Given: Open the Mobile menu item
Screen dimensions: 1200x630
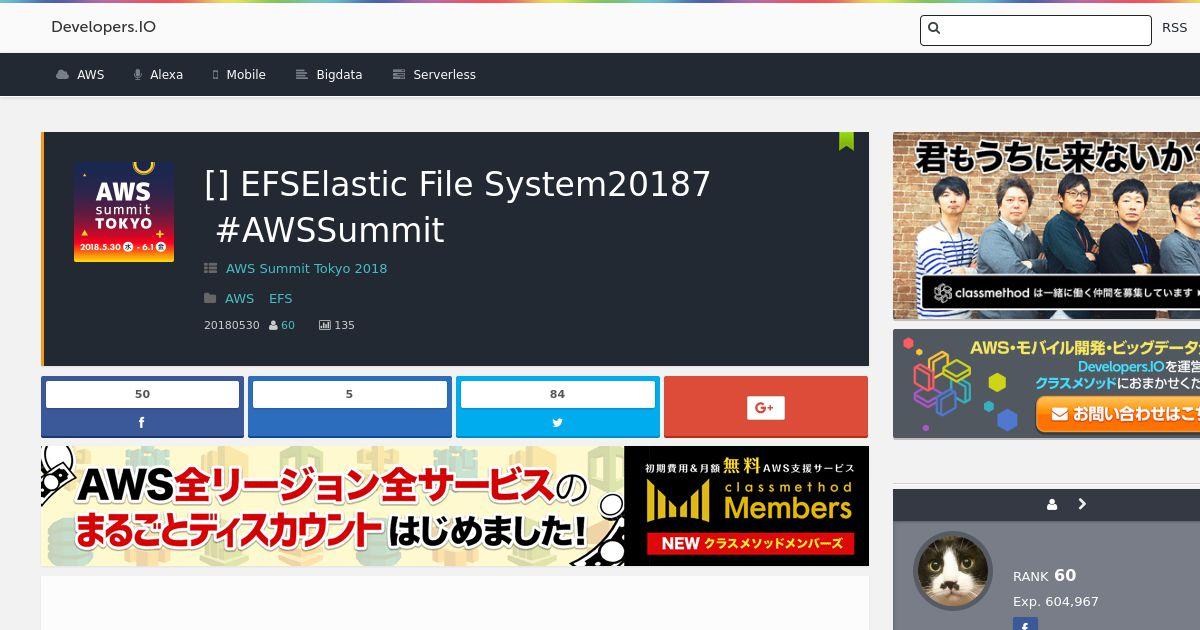Looking at the screenshot, I should (239, 75).
